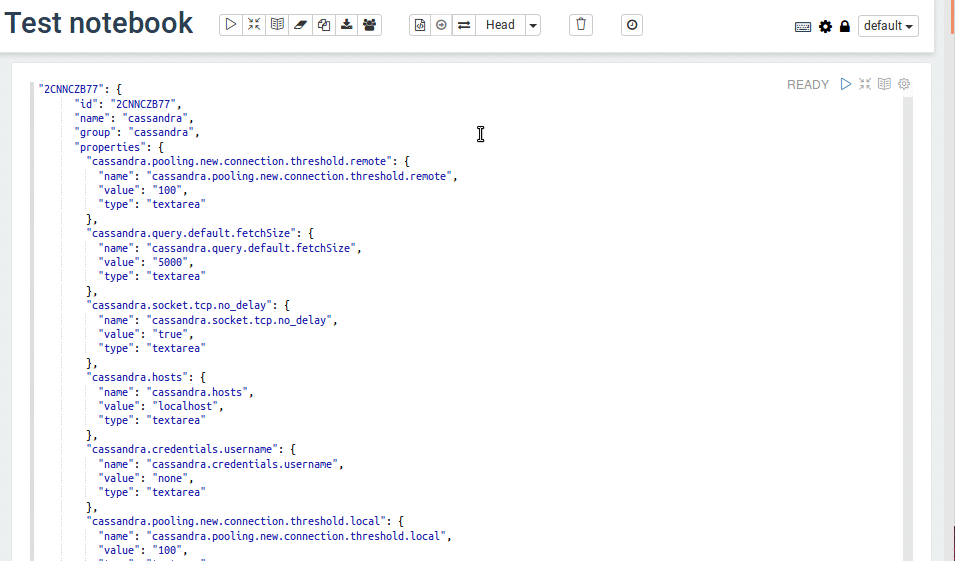The image size is (955, 561).
Task: Click the "name": "cassandra.socket.tcp.no_delay" line
Action: (x=218, y=320)
